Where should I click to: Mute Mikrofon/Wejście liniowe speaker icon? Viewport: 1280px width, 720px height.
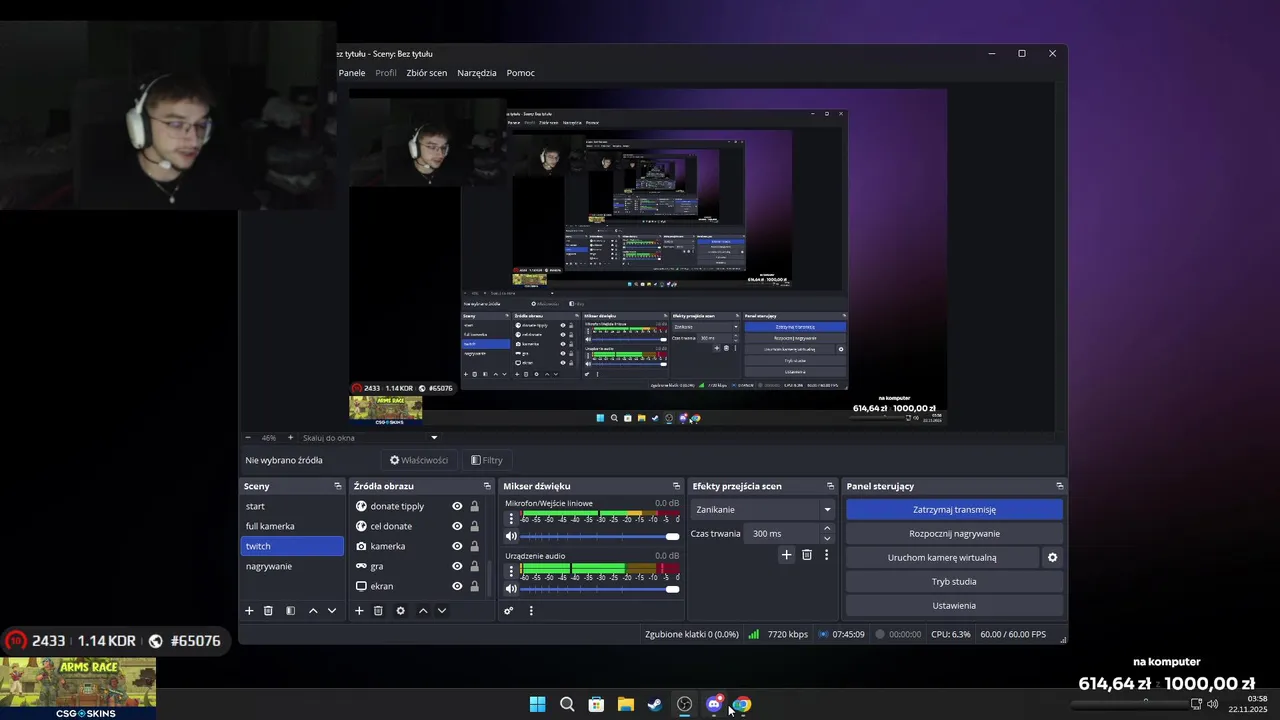tap(511, 537)
